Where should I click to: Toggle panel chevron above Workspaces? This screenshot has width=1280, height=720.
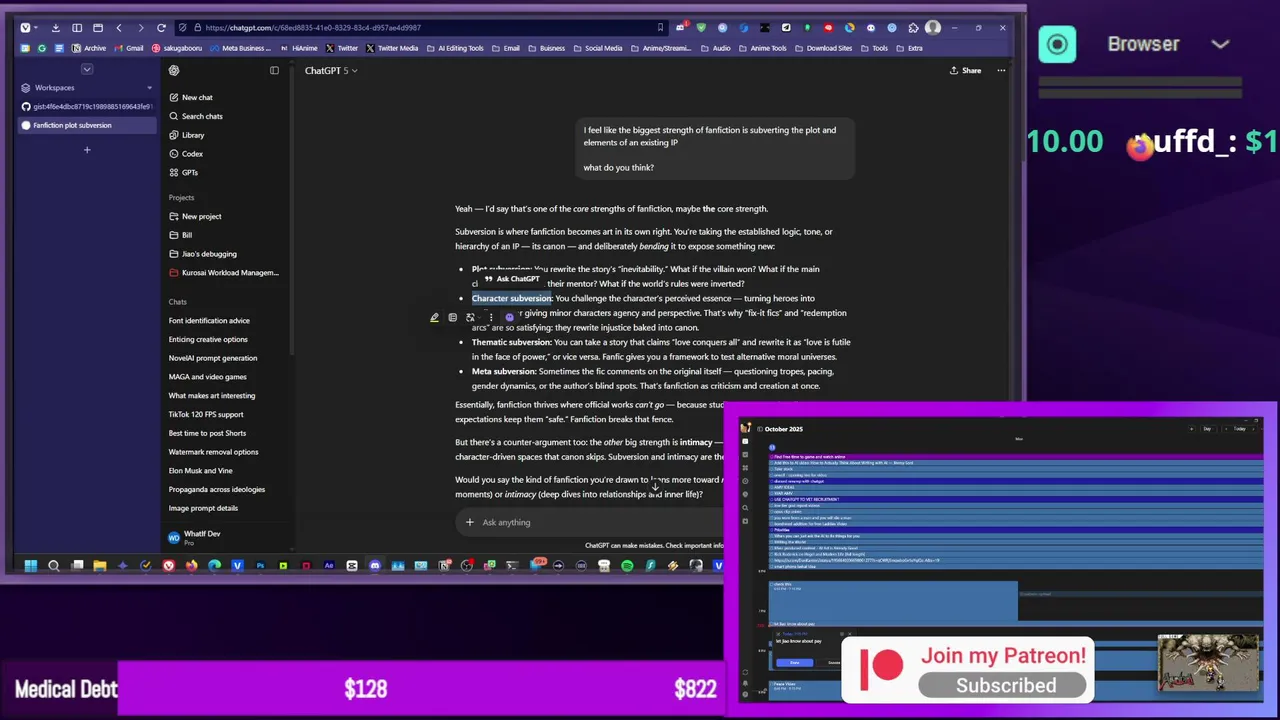(x=87, y=69)
